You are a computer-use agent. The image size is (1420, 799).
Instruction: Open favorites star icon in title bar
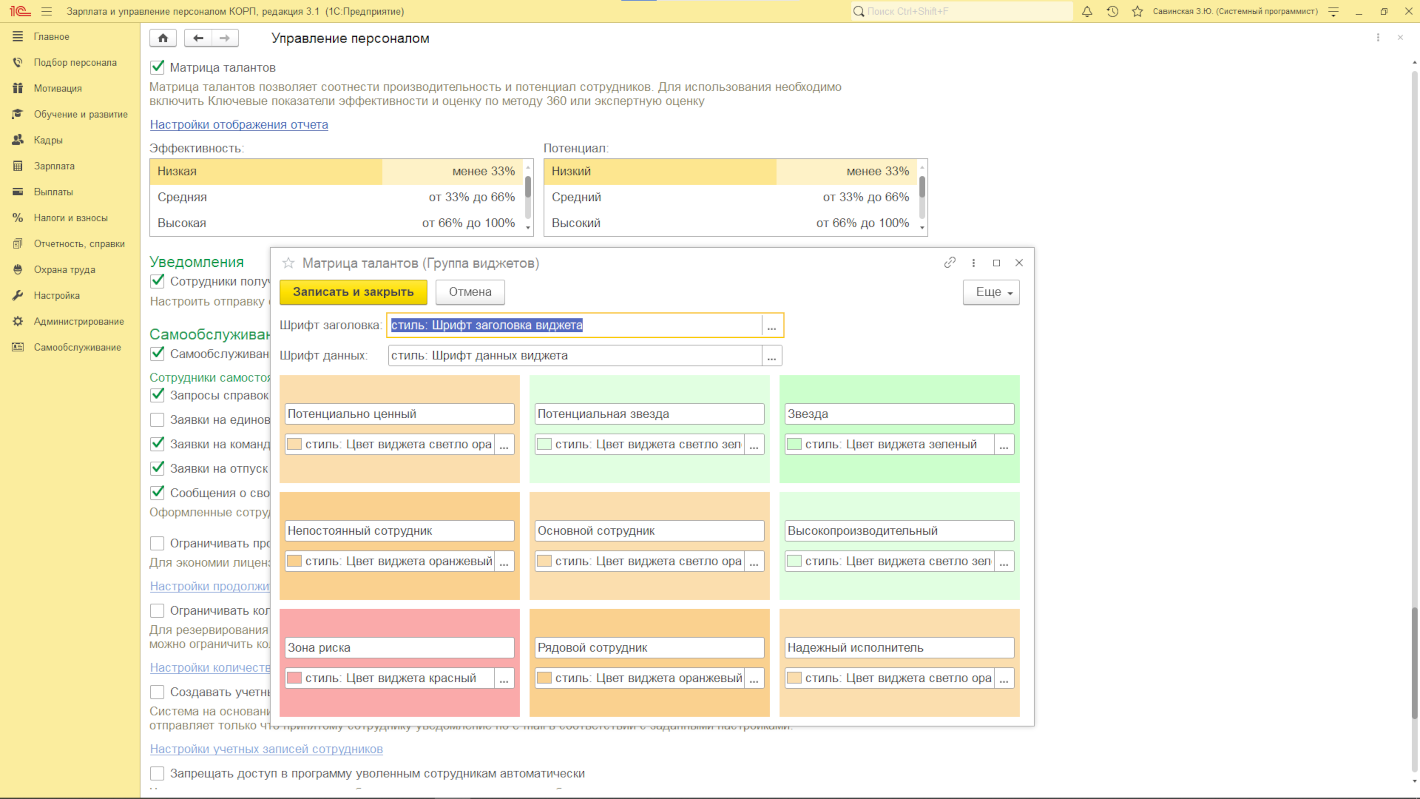click(1137, 11)
